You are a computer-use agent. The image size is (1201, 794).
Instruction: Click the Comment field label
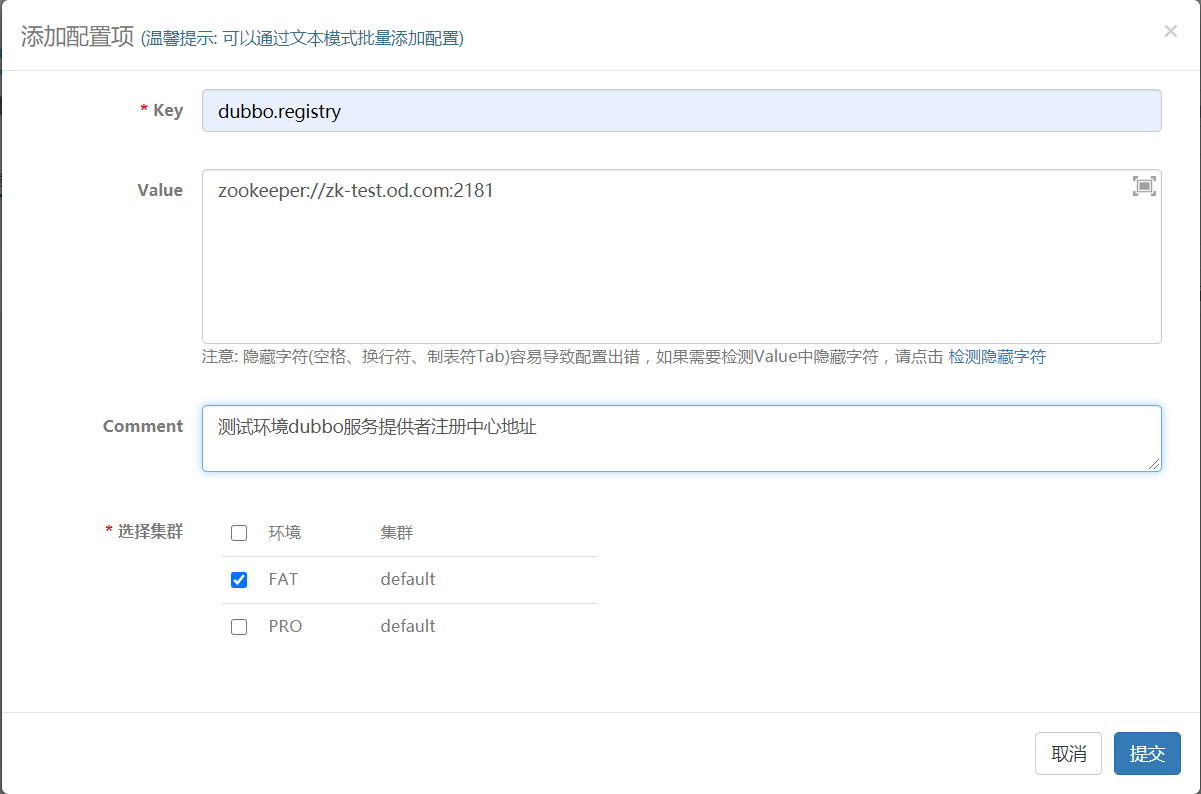143,426
